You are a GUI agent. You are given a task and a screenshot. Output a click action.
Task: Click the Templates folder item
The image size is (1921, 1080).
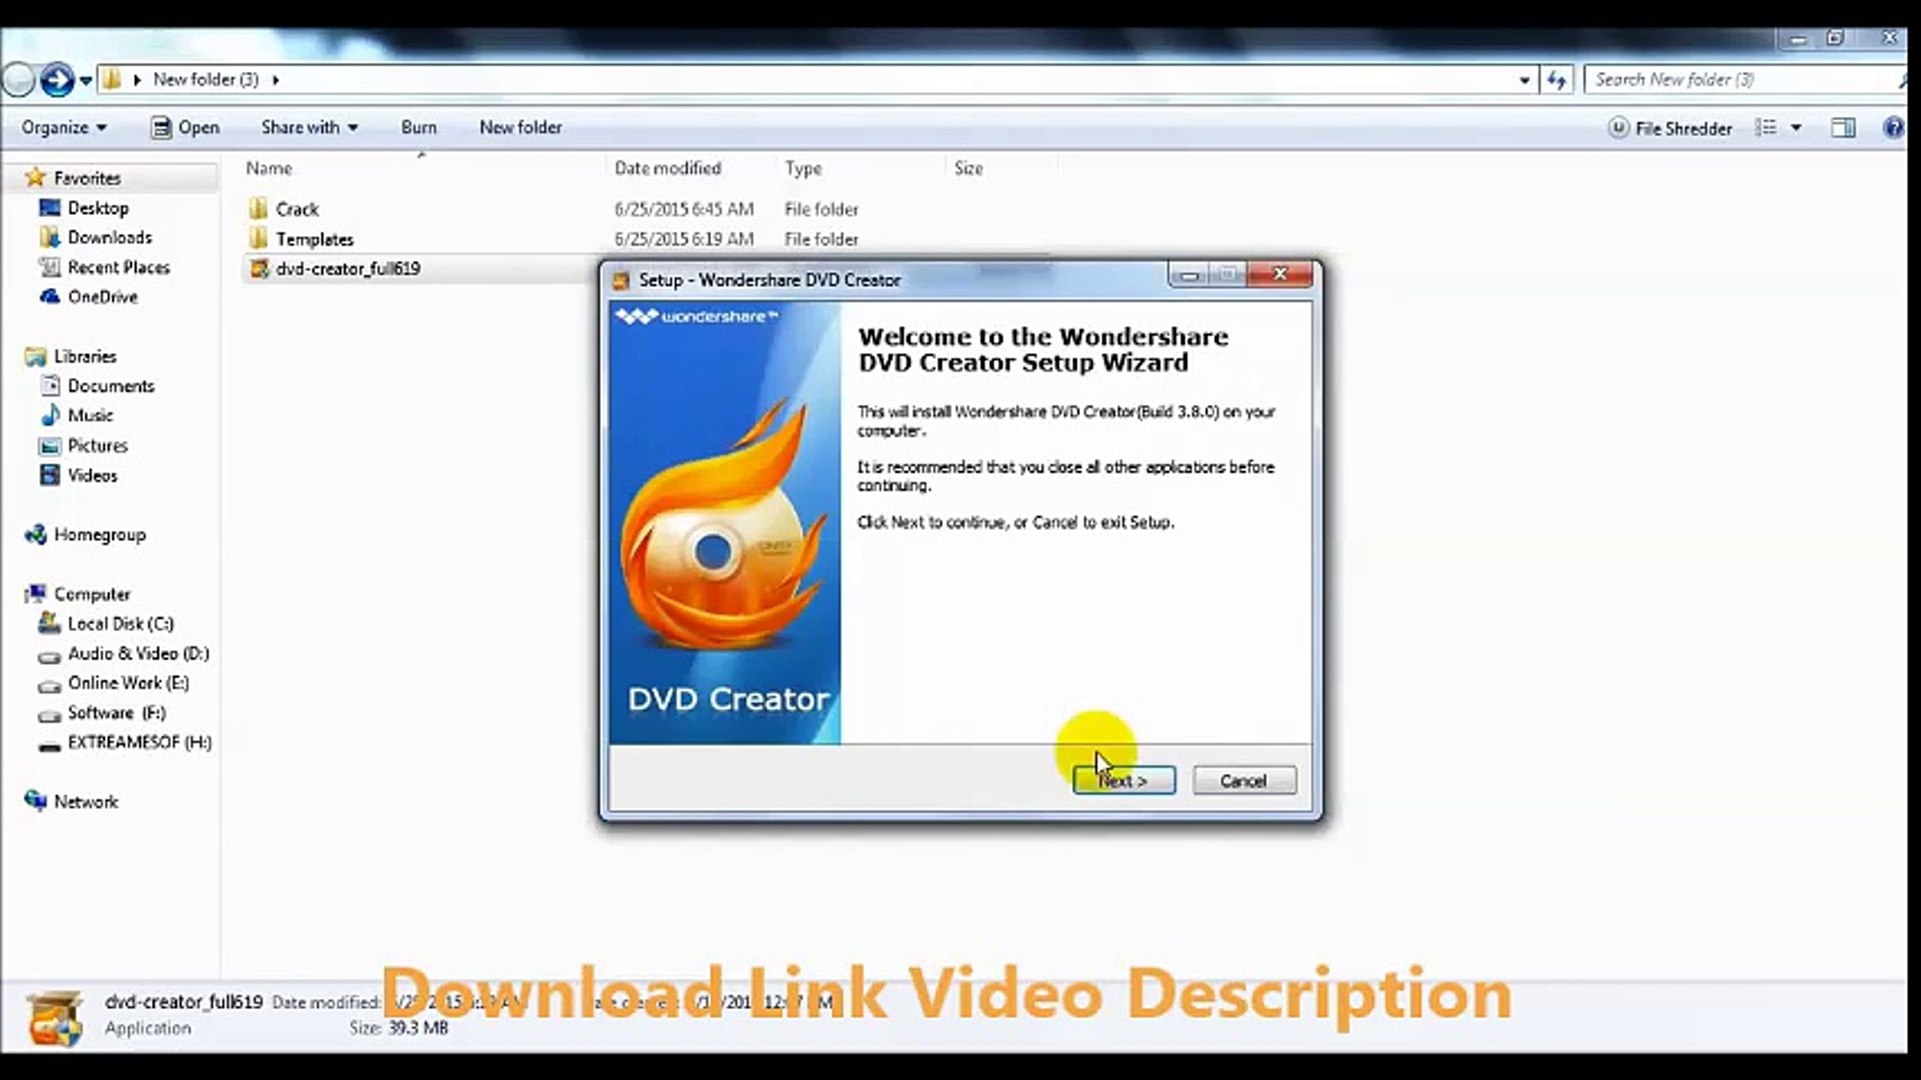pos(314,239)
